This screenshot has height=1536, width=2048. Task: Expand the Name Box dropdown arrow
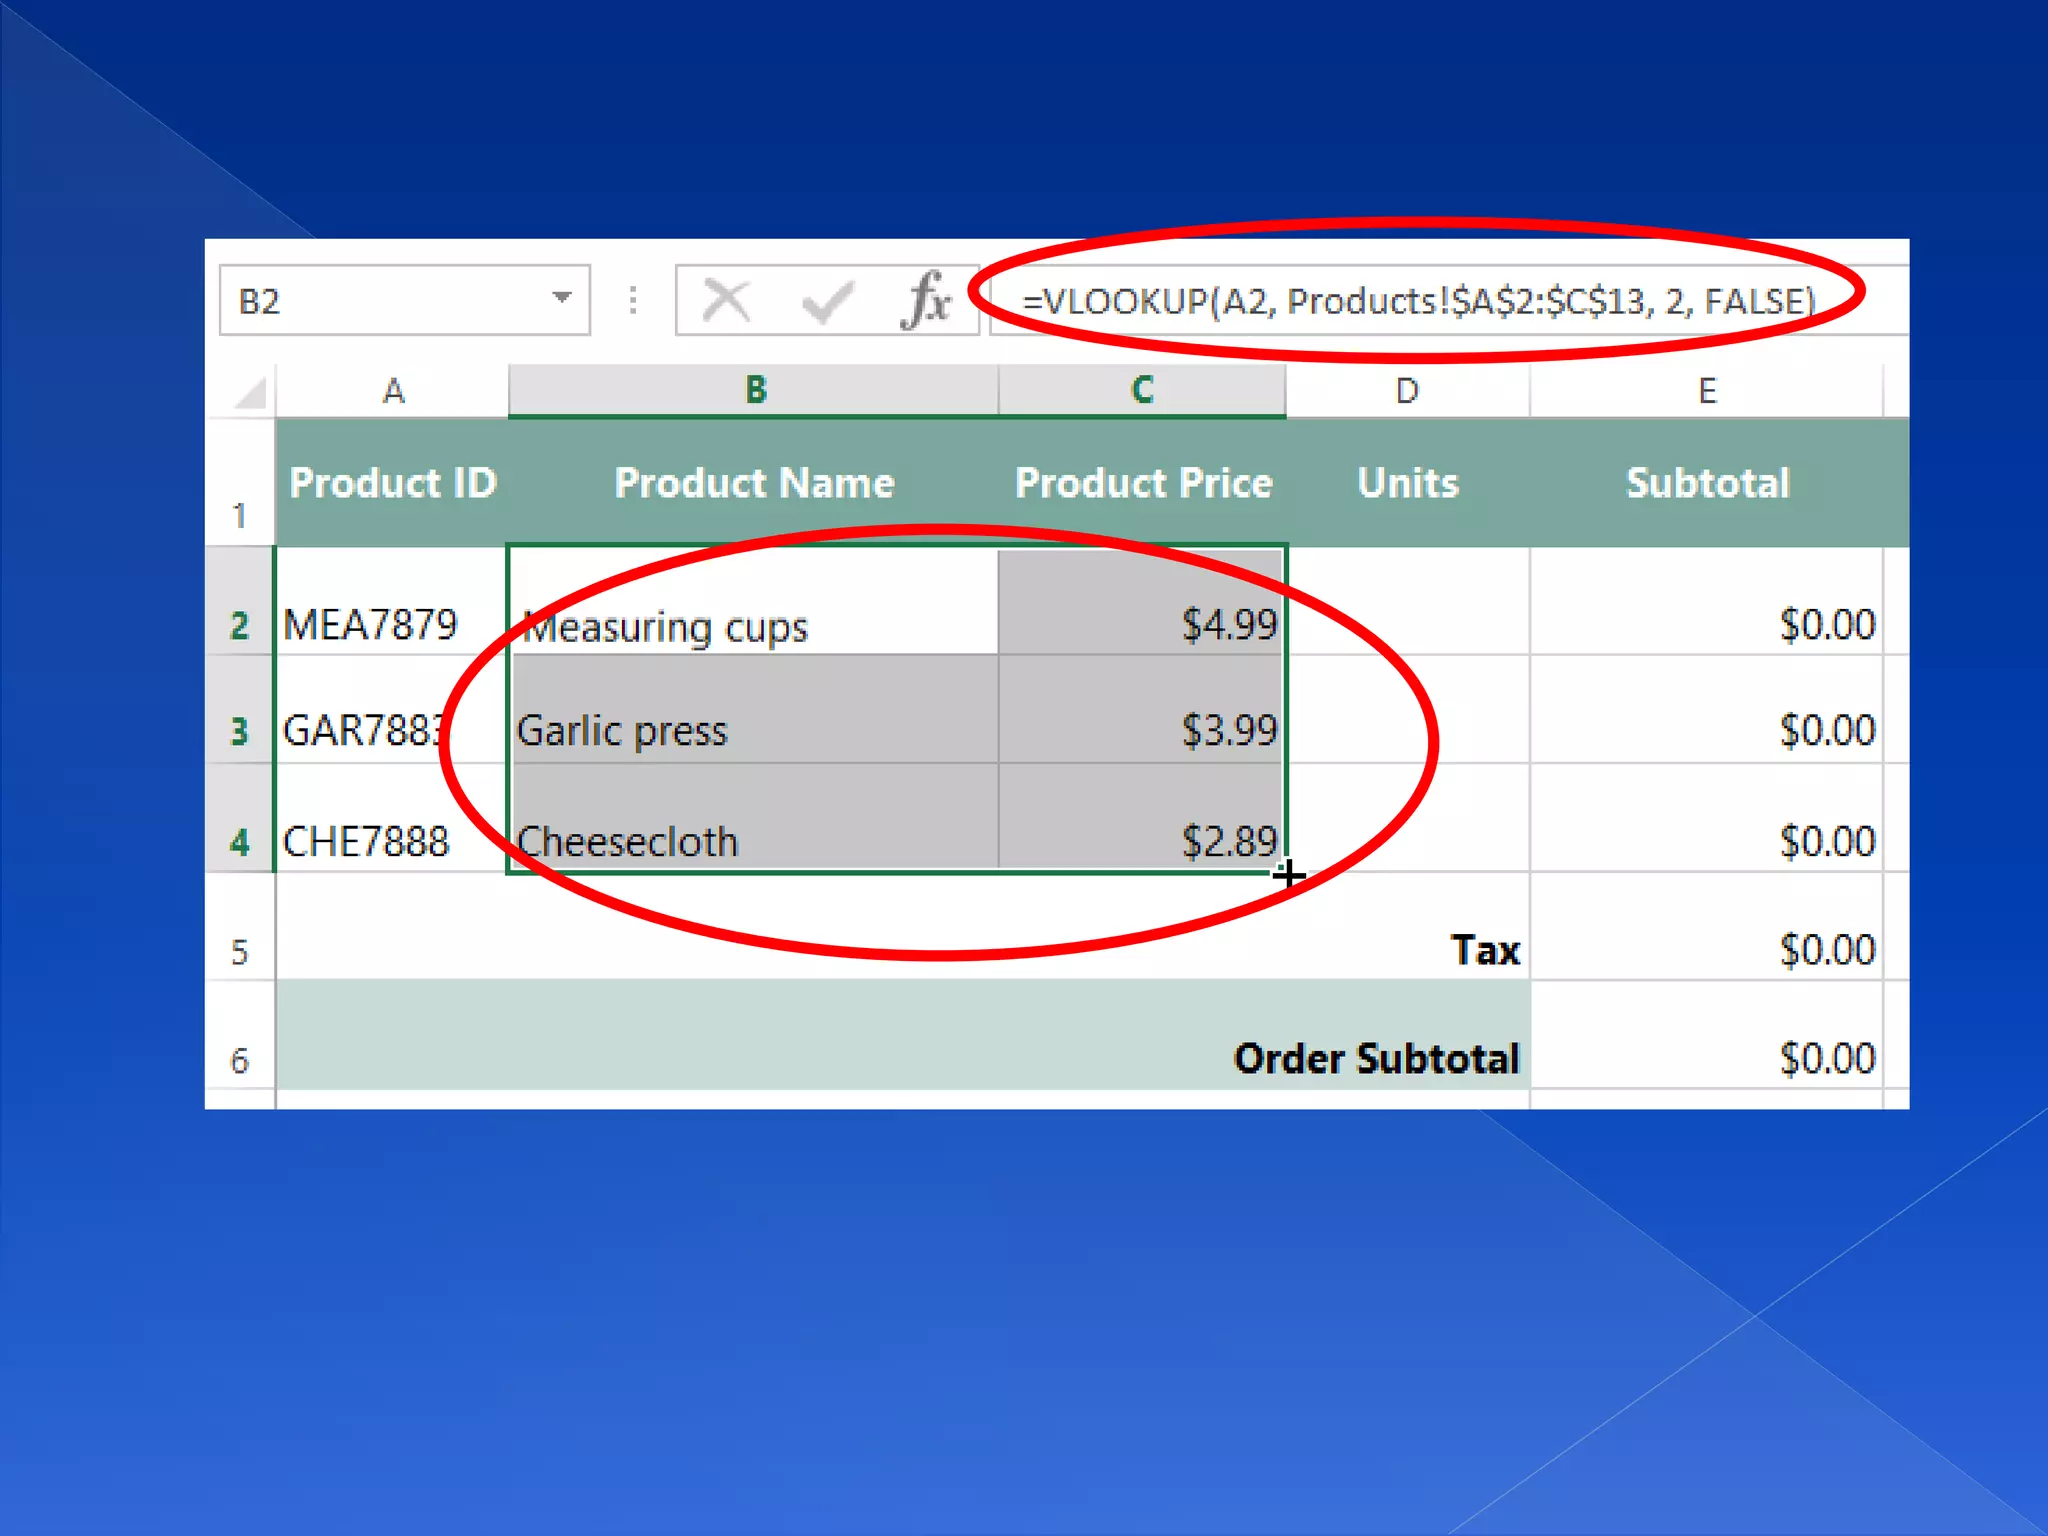click(562, 298)
